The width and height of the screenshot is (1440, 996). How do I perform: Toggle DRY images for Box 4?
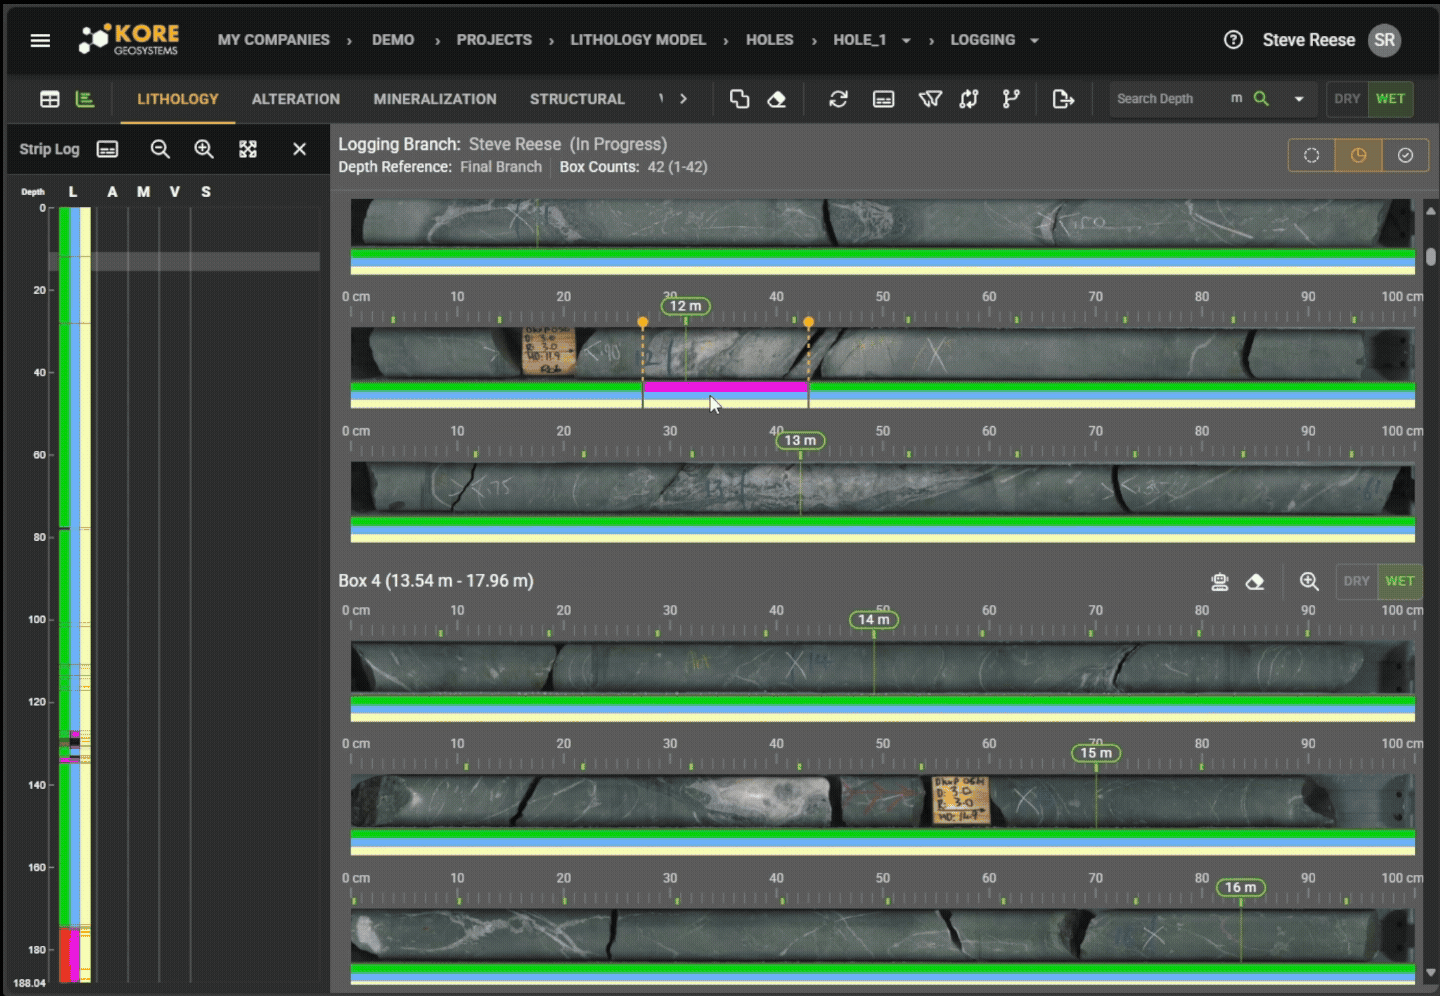coord(1356,581)
